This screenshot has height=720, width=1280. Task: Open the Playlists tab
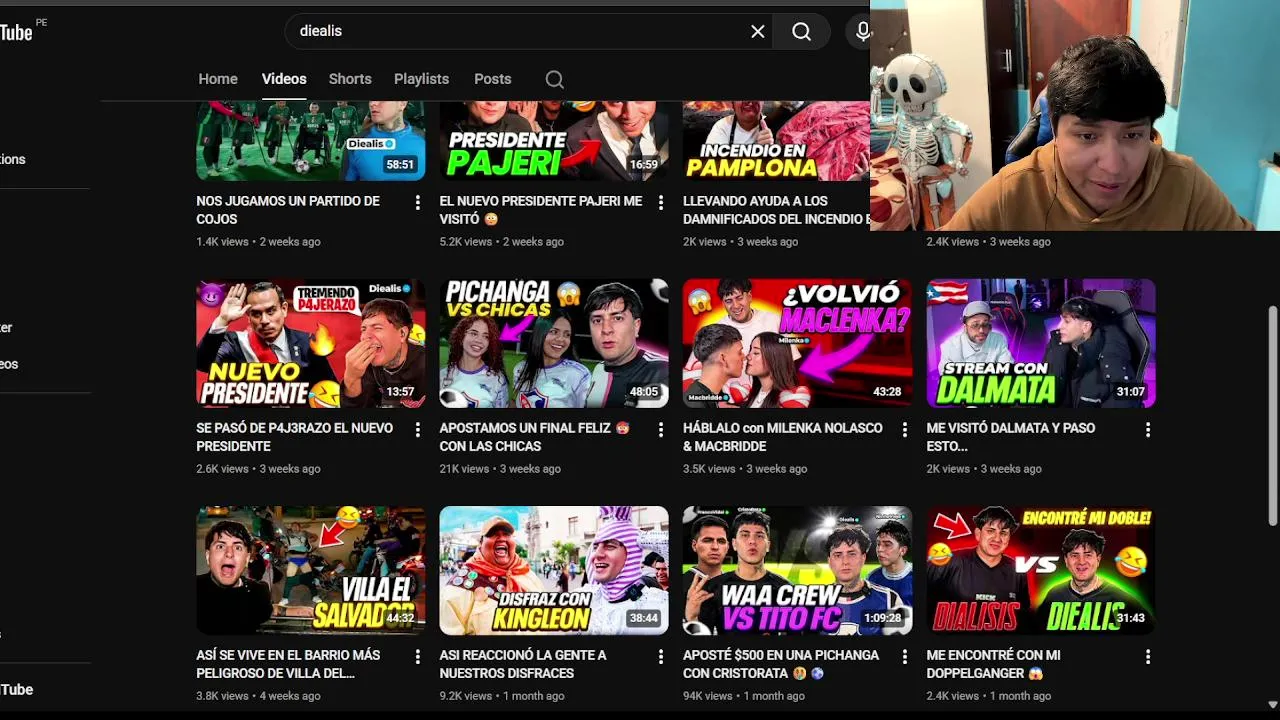[x=421, y=79]
